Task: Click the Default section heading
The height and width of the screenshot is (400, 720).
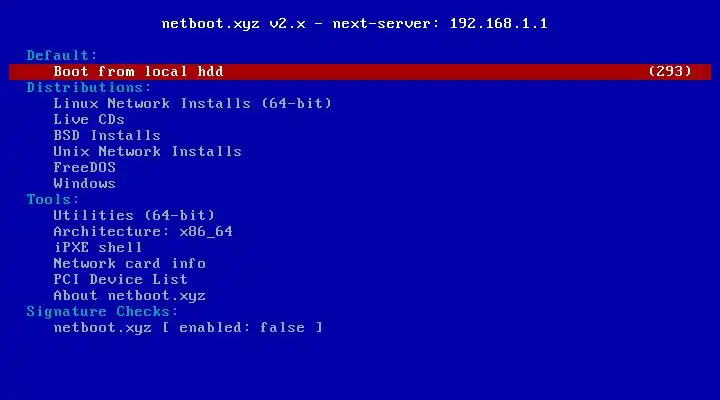Action: pos(62,56)
